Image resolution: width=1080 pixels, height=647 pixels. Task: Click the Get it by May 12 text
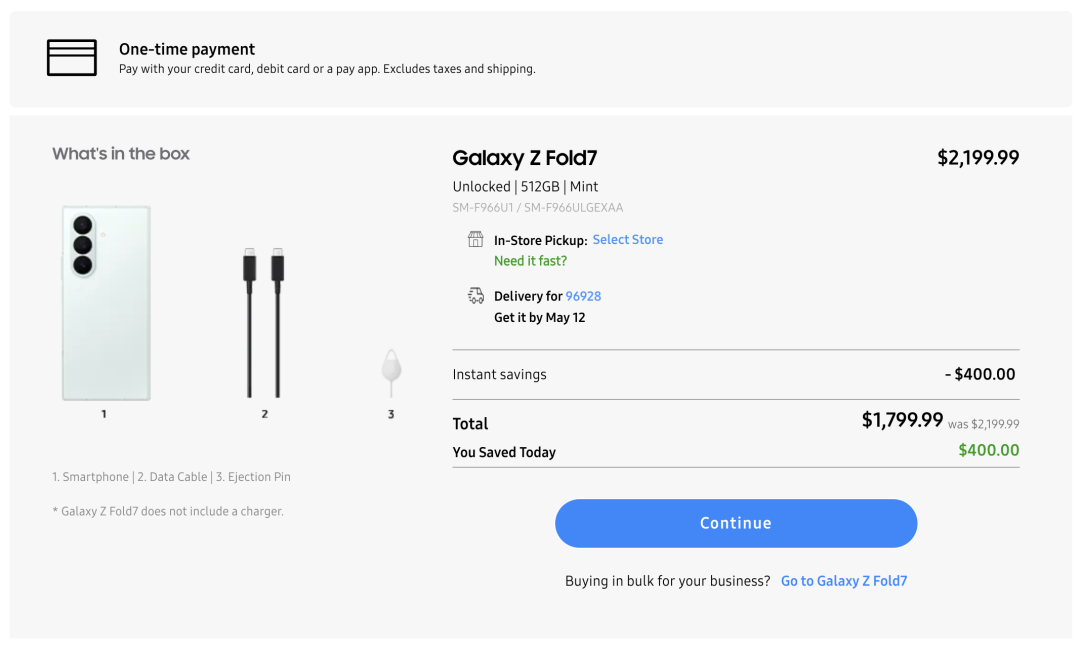[539, 318]
